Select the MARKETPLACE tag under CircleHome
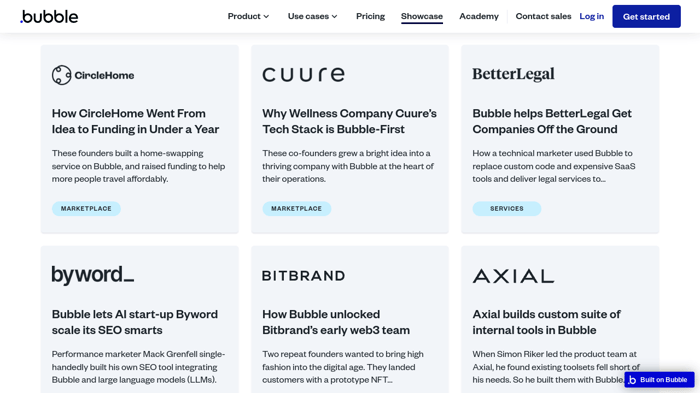Image resolution: width=700 pixels, height=393 pixels. (x=86, y=209)
